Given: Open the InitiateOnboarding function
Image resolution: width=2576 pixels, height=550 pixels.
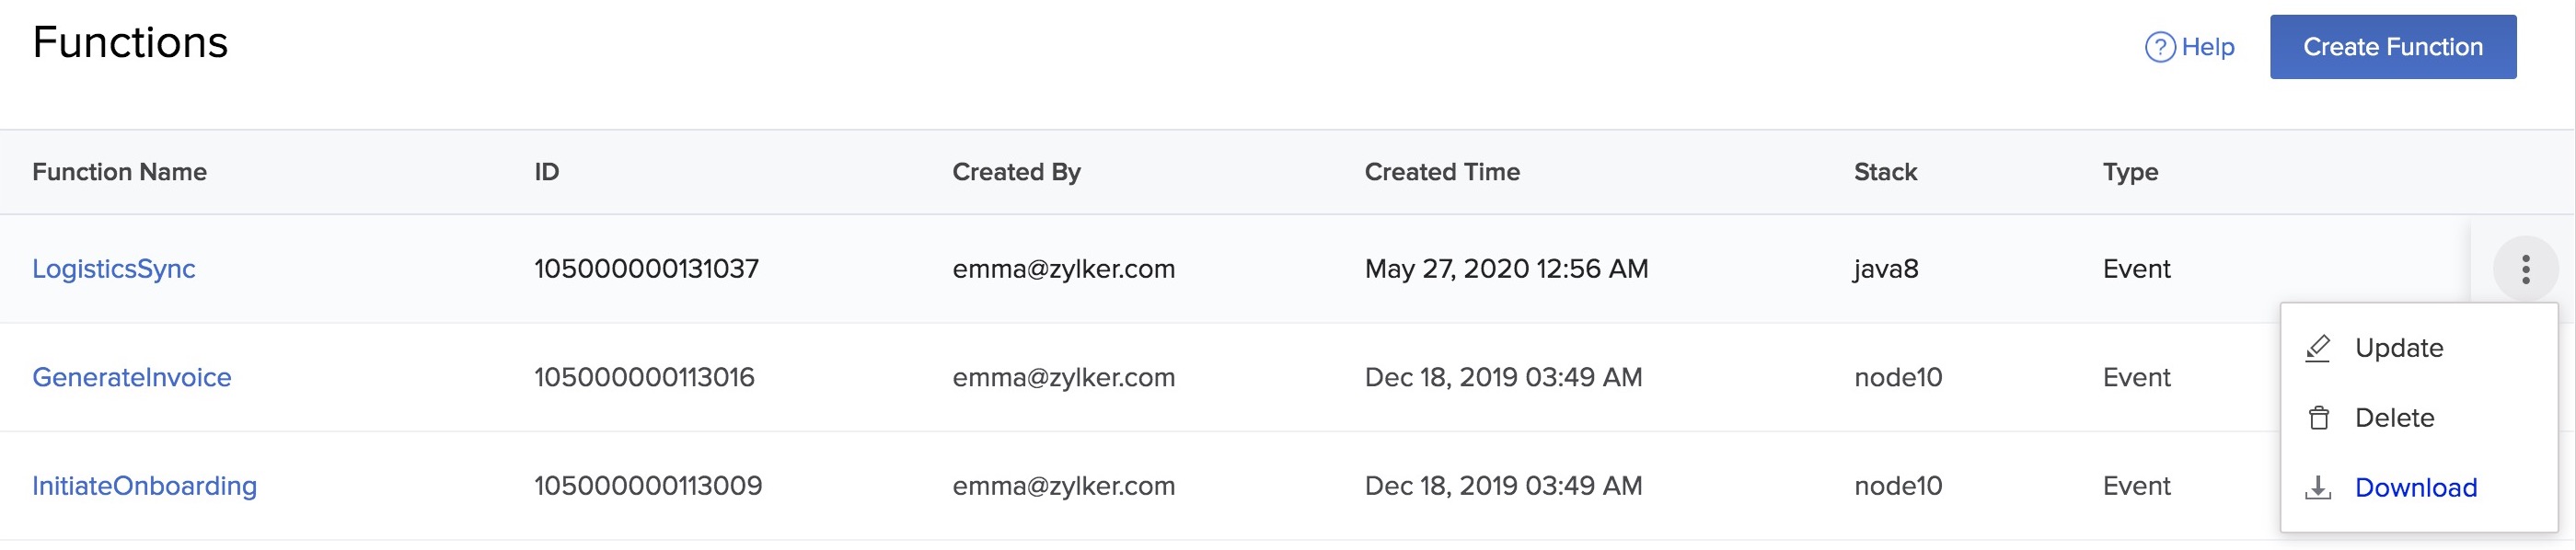Looking at the screenshot, I should point(145,486).
